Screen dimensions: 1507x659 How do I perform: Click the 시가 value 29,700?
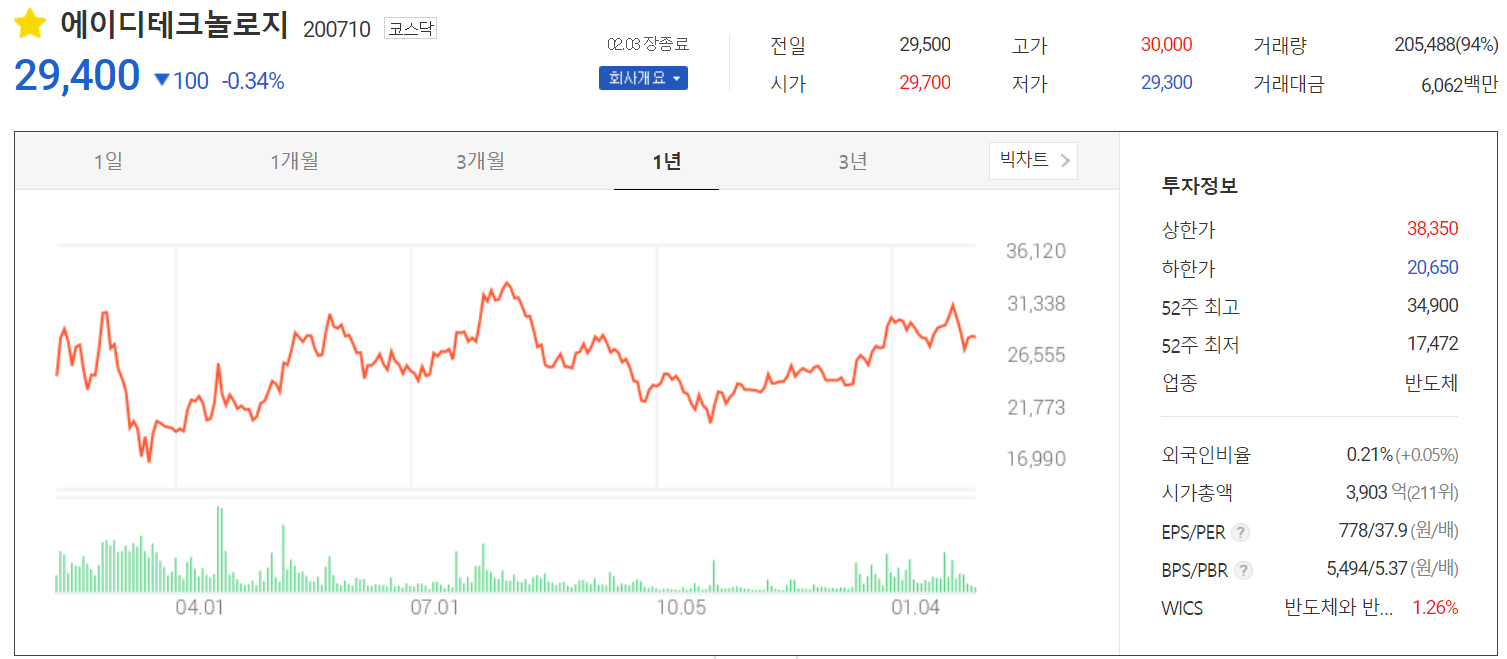925,83
